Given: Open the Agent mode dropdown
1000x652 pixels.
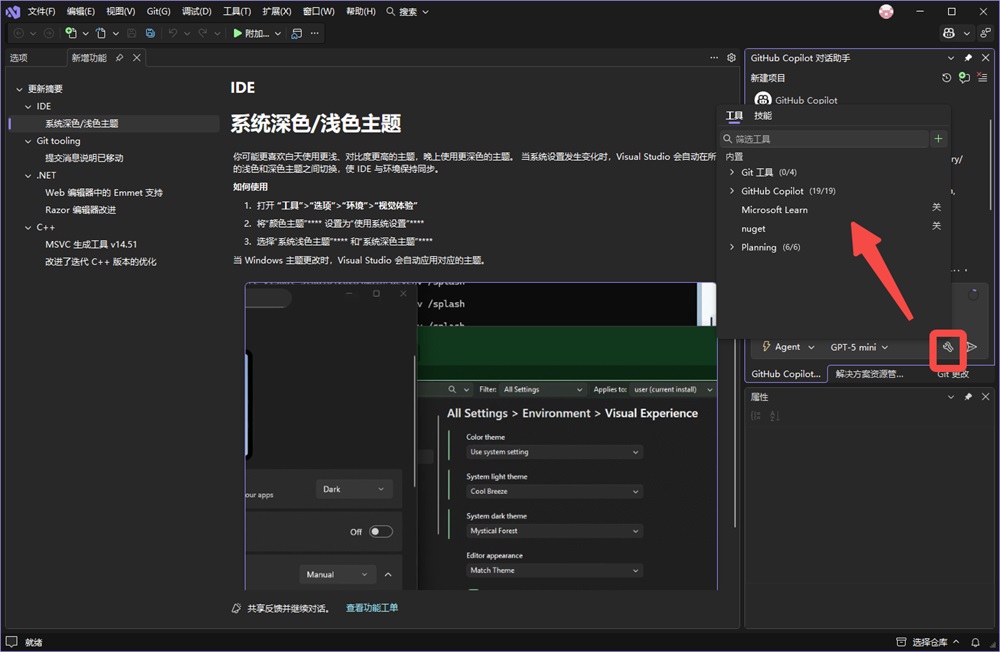Looking at the screenshot, I should click(789, 347).
